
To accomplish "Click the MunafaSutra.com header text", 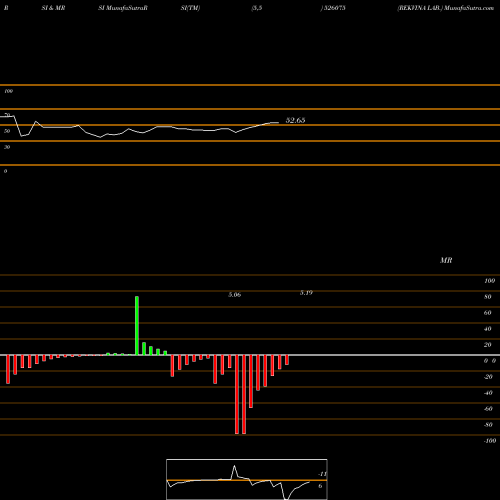I will [x=469, y=8].
